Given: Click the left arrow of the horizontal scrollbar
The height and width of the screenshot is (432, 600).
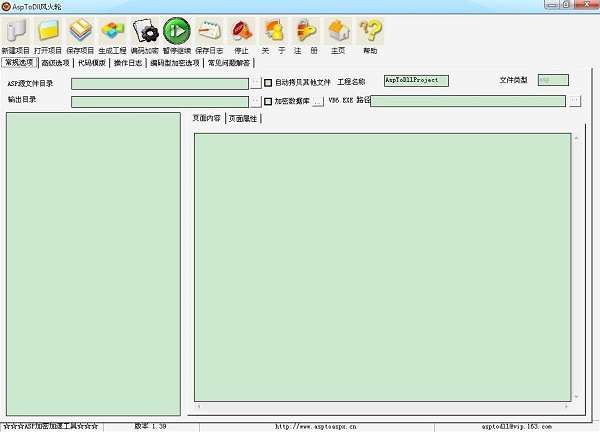Looking at the screenshot, I should coord(199,407).
